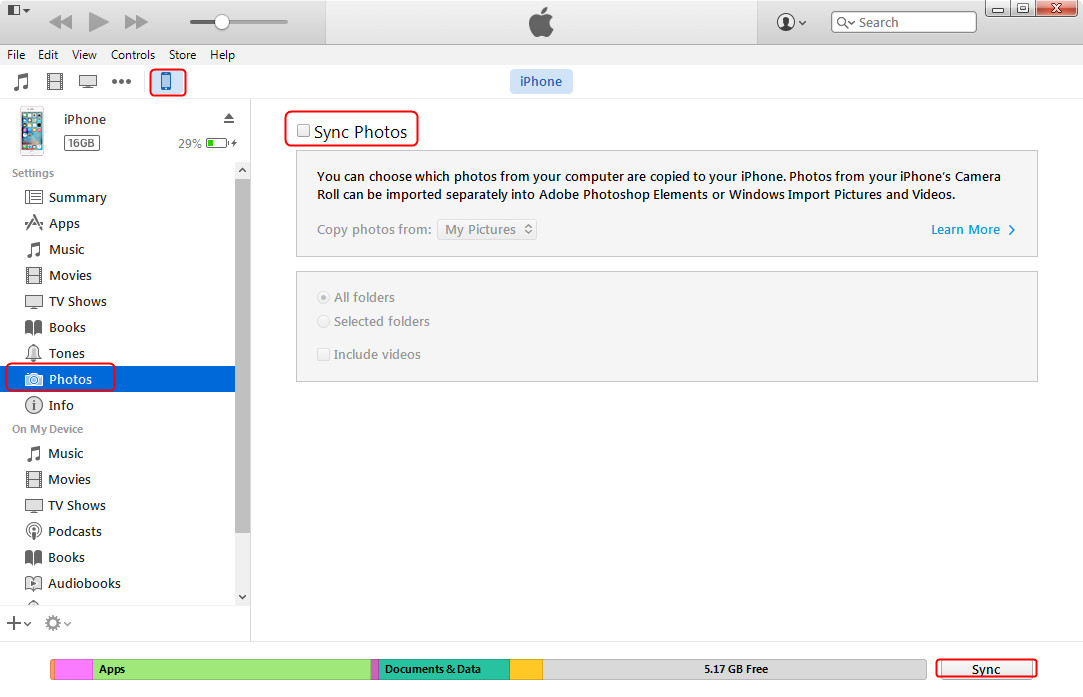
Task: Click the play button
Action: (99, 22)
